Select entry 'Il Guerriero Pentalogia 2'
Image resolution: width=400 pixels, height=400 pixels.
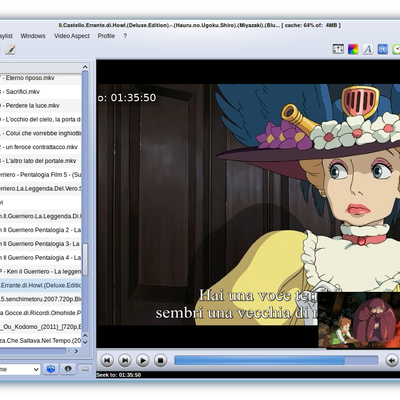point(40,230)
